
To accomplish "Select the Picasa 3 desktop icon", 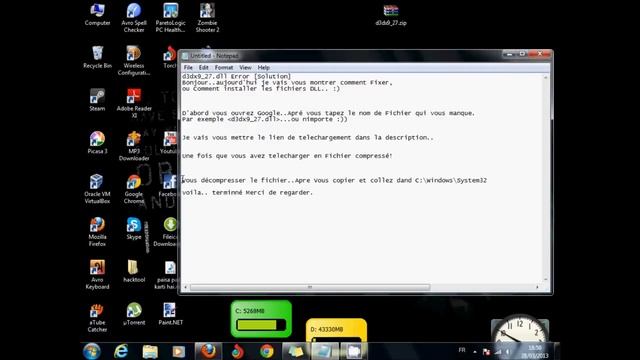I will click(97, 143).
